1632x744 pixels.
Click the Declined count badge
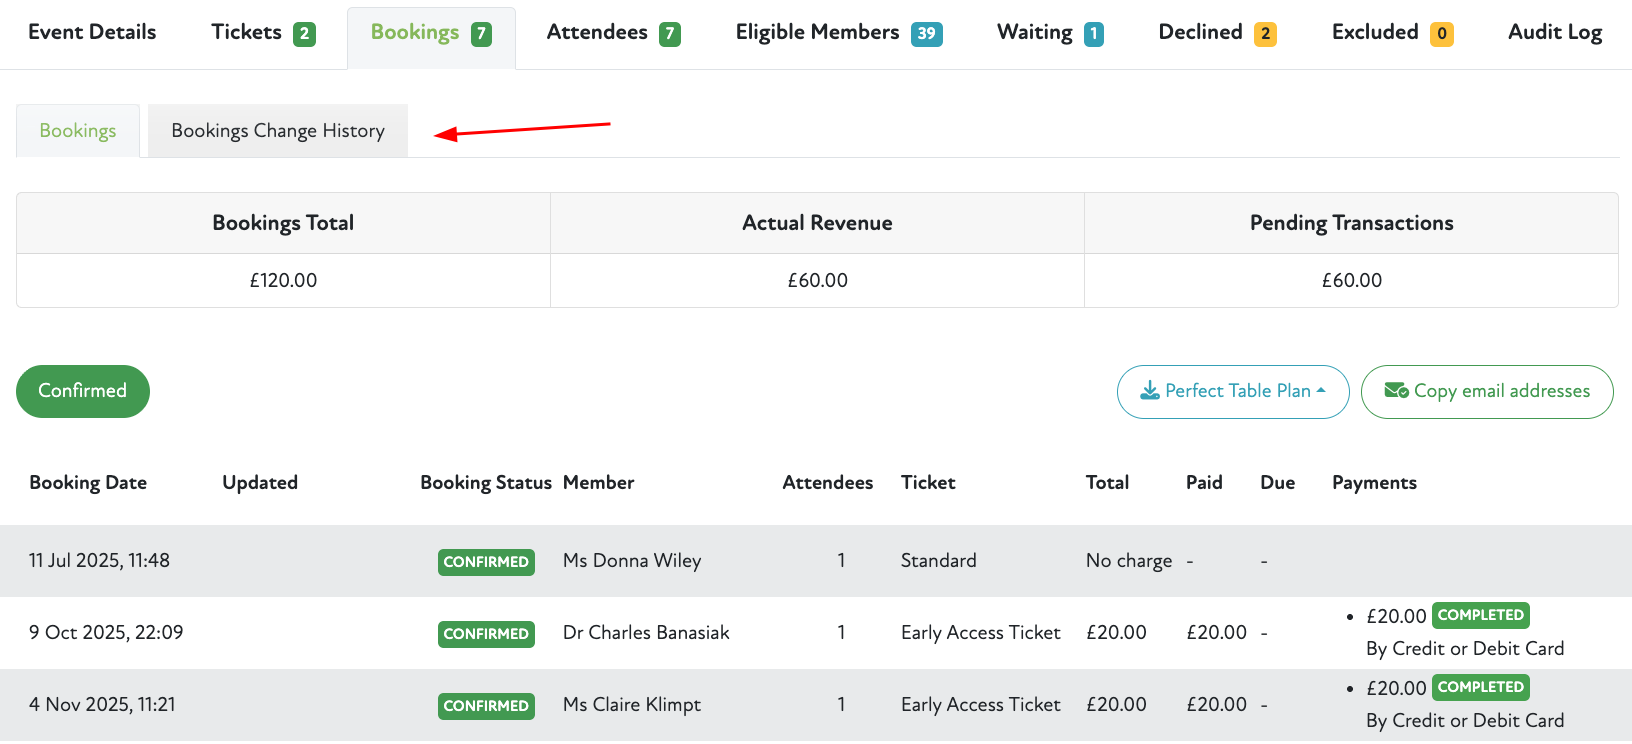1265,34
